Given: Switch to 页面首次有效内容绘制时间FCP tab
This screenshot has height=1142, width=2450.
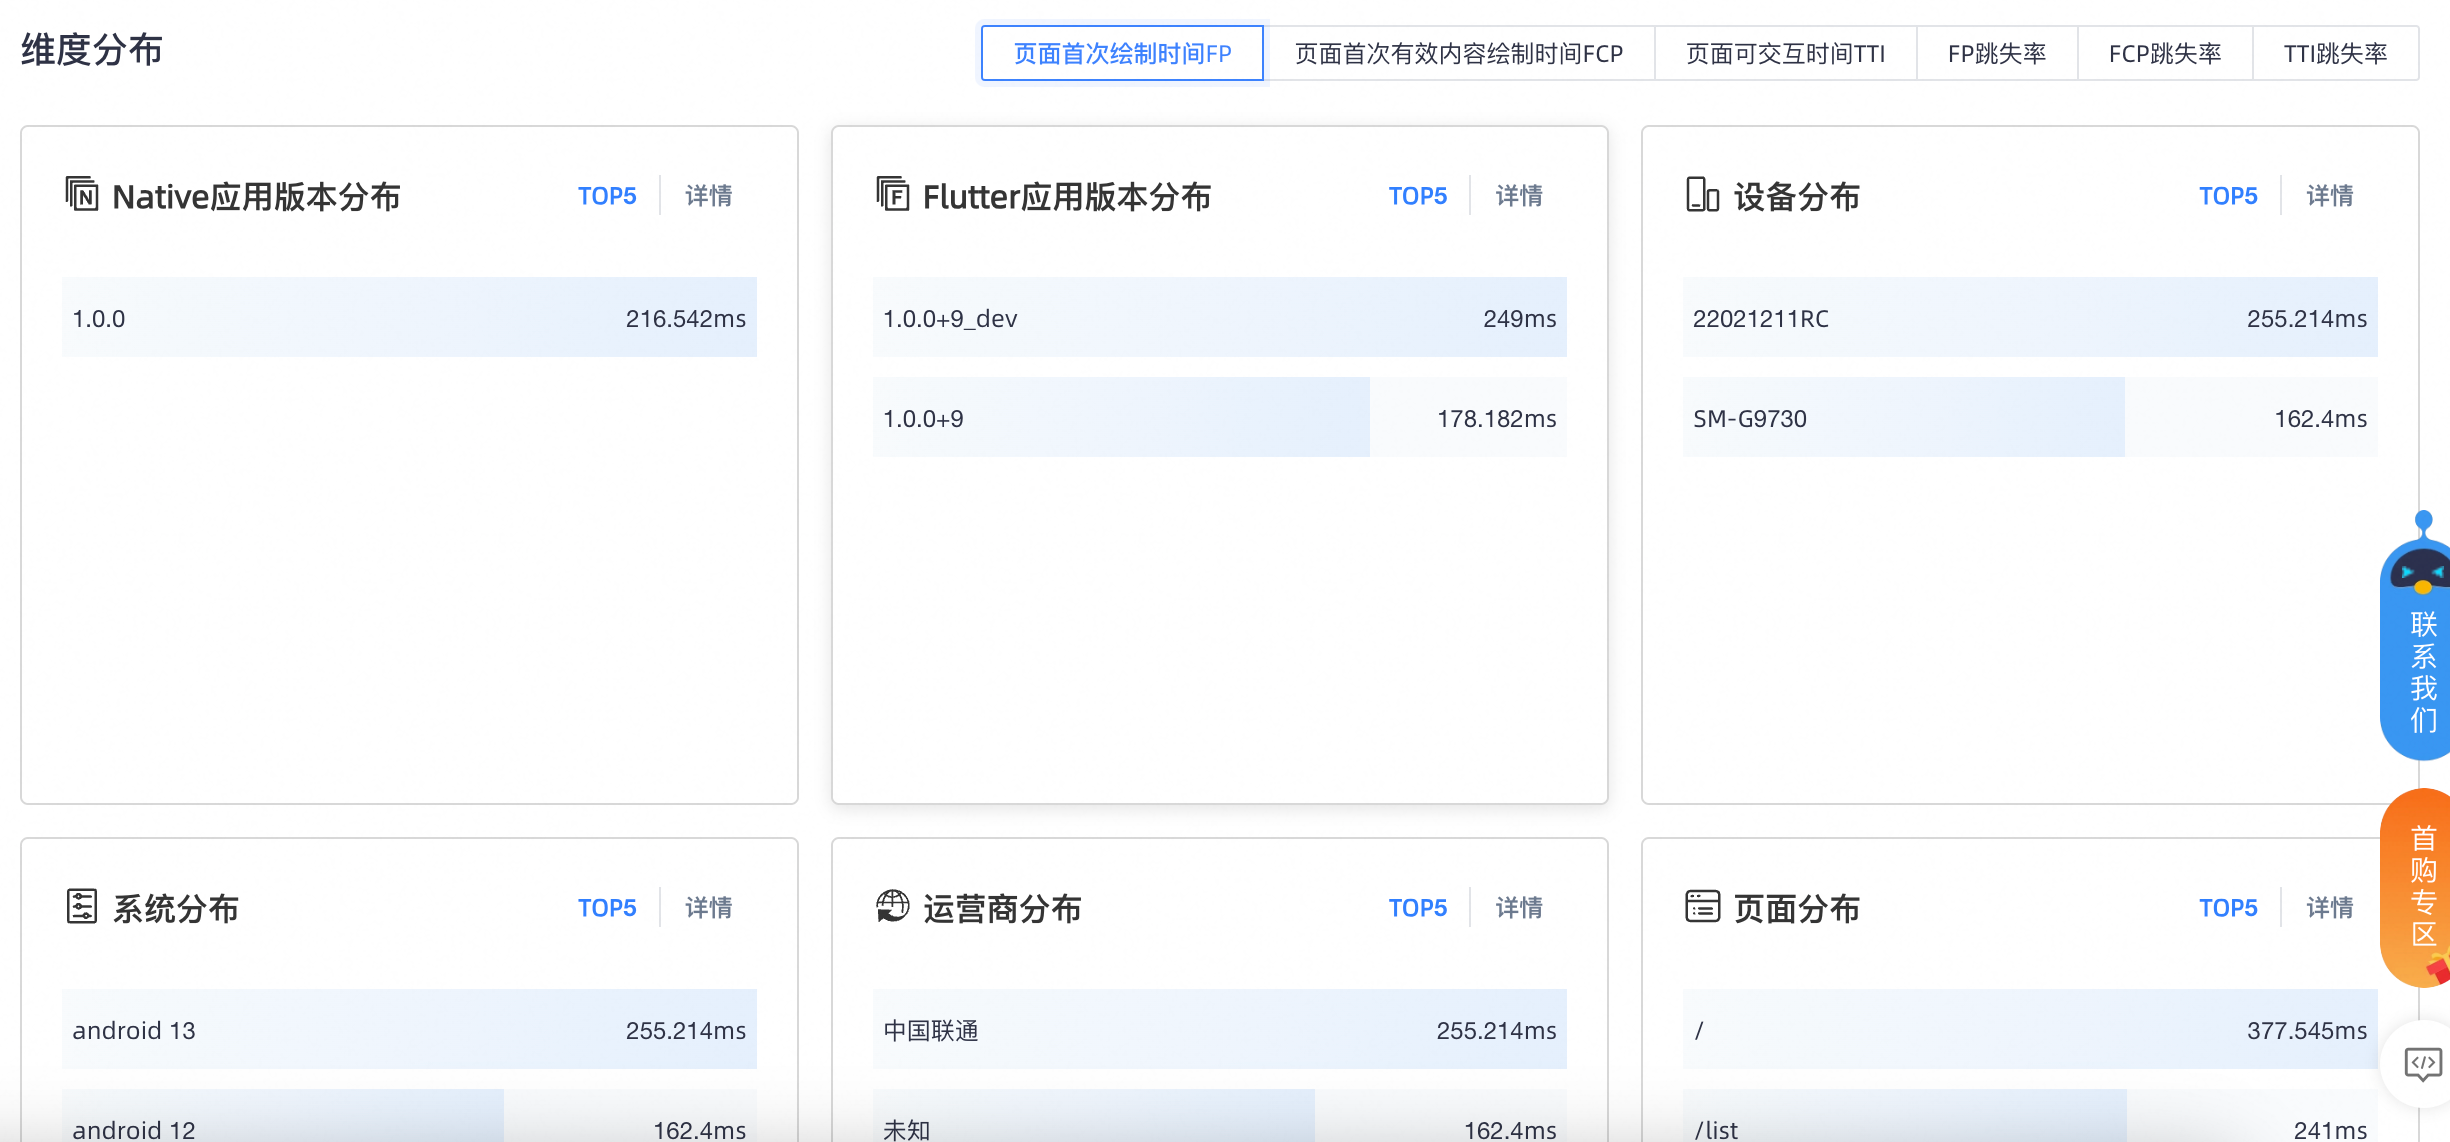Looking at the screenshot, I should 1459,53.
